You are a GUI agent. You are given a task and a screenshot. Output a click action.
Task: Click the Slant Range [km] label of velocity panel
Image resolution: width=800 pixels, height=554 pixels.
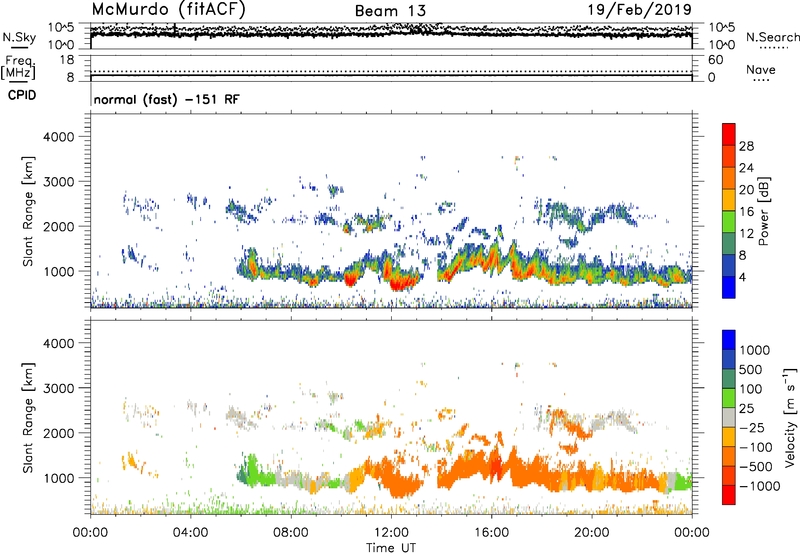coord(28,418)
